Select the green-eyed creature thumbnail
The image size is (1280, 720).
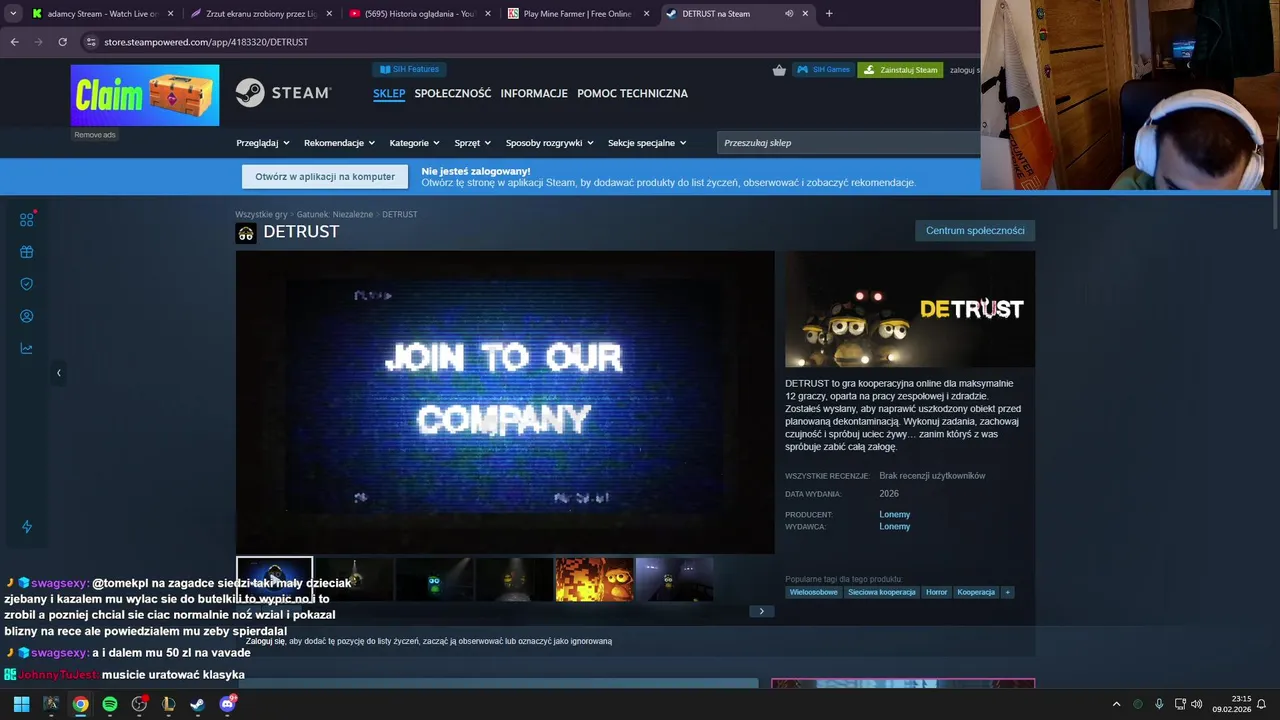[434, 579]
